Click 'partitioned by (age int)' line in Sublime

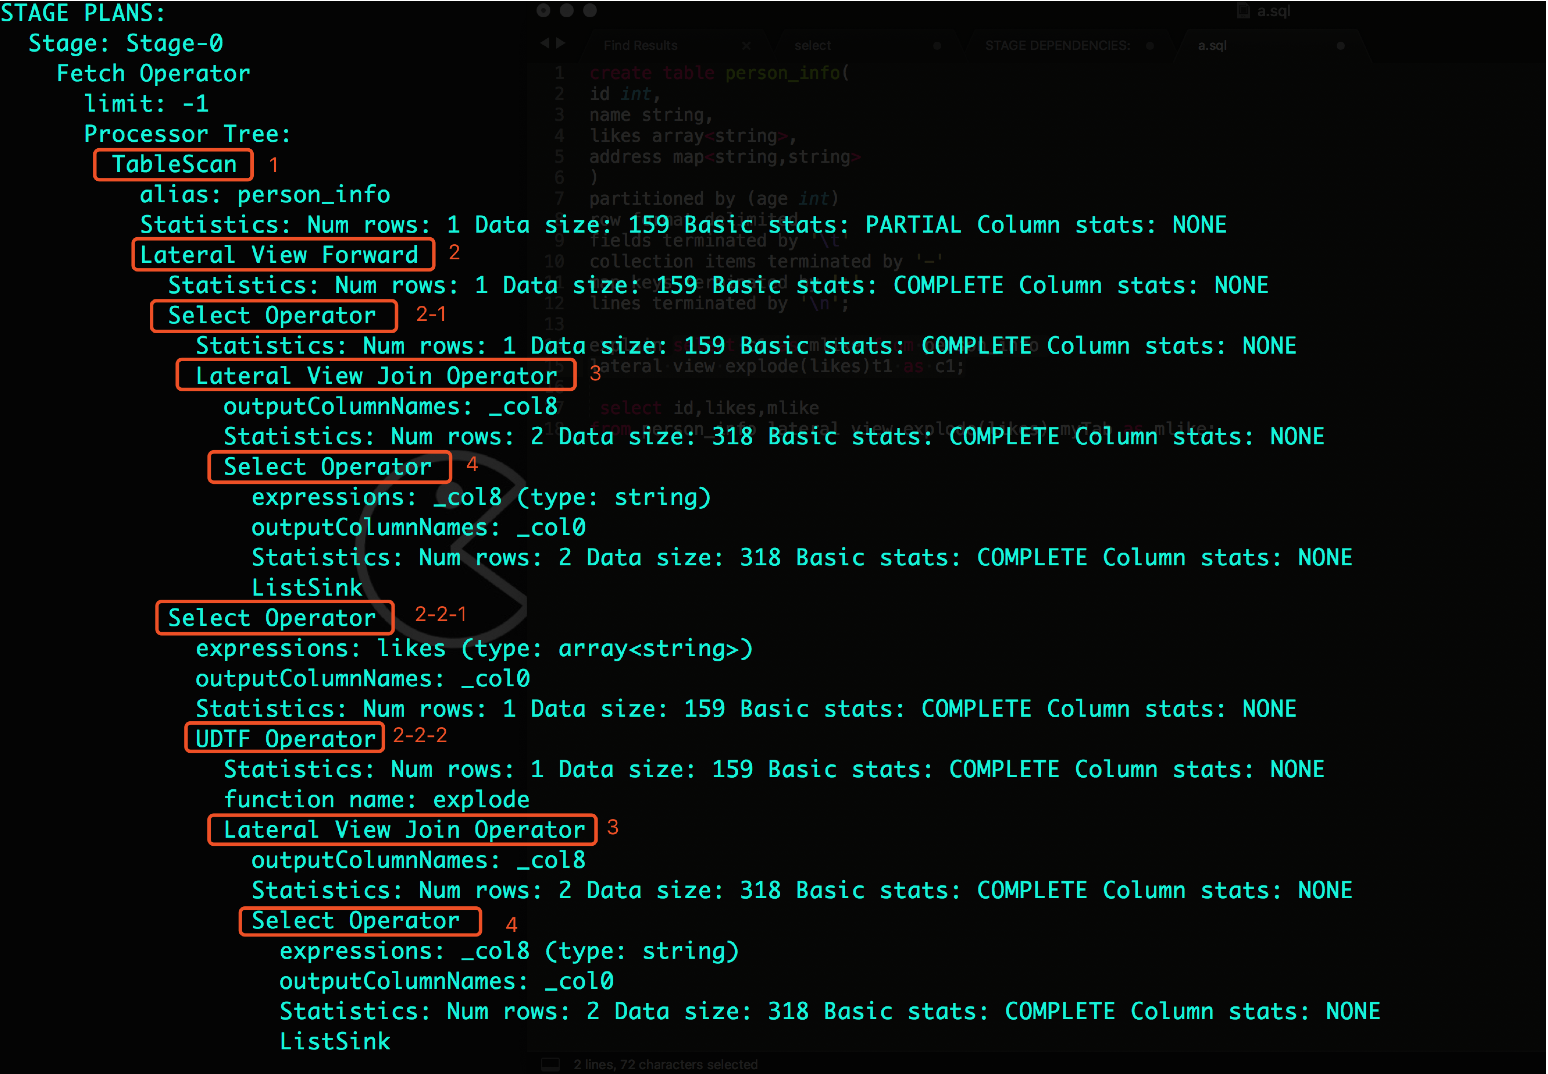point(714,199)
